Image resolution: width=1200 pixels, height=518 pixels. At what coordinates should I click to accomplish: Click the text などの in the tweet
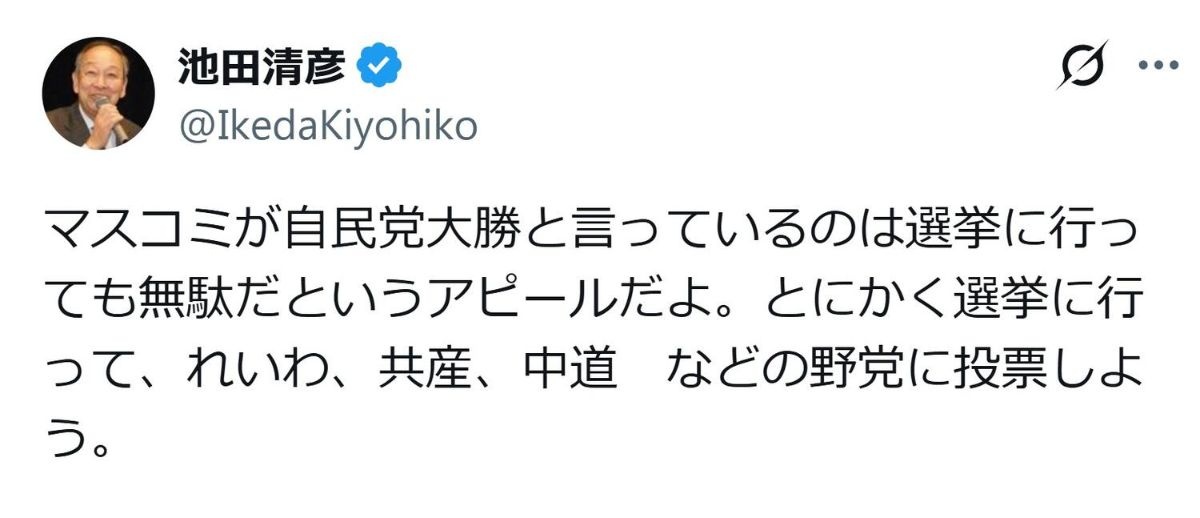[736, 369]
